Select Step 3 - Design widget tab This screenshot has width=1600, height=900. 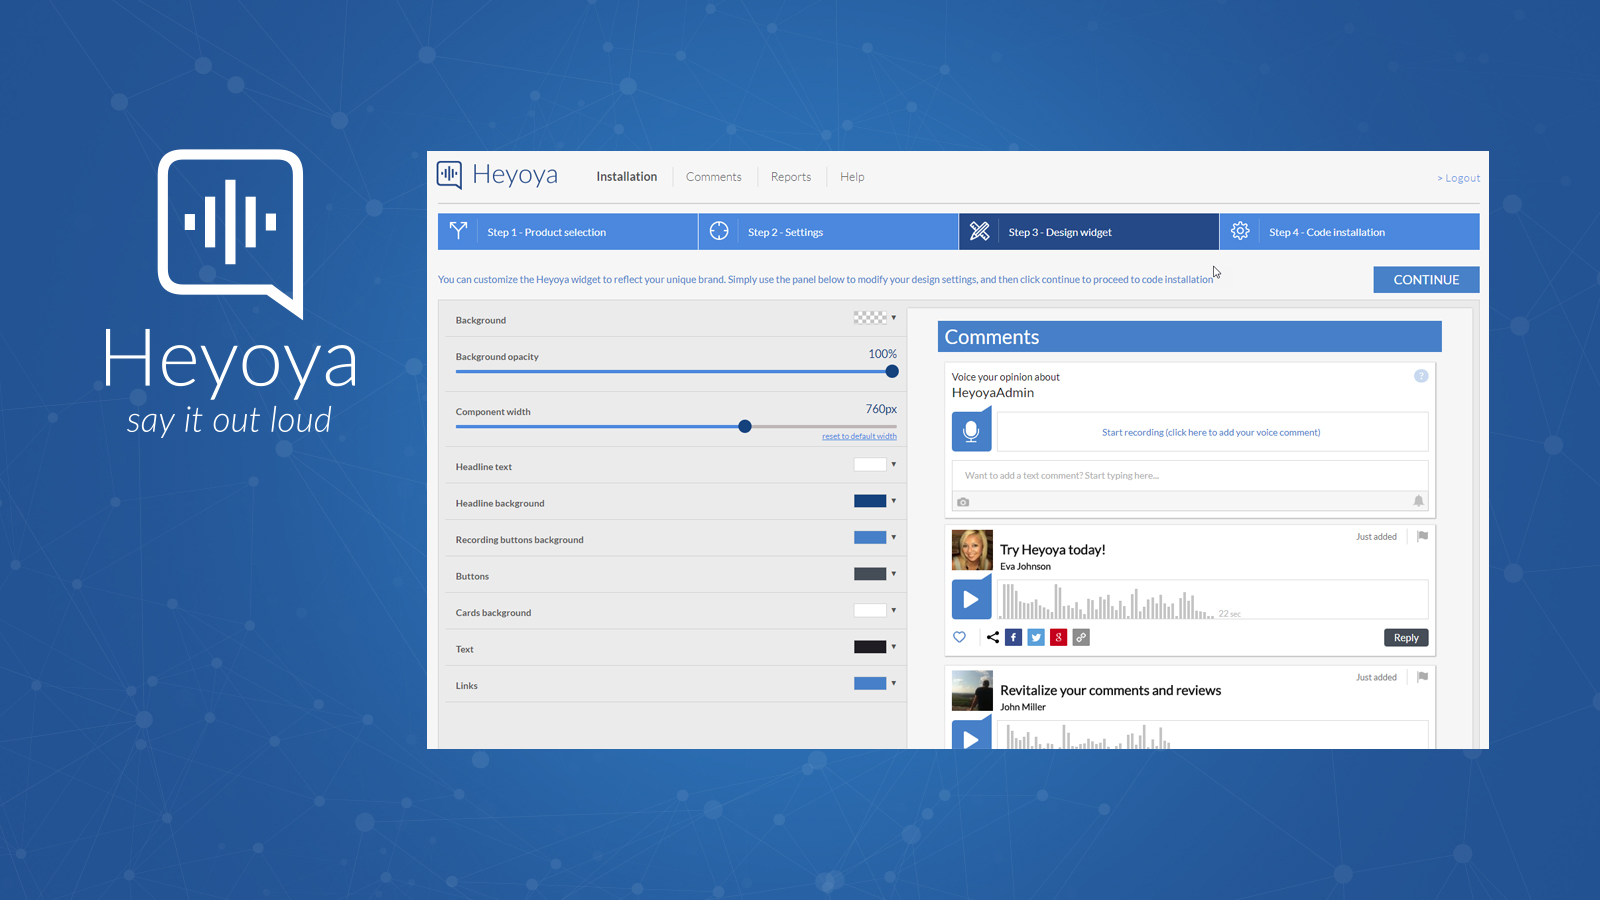(1089, 231)
